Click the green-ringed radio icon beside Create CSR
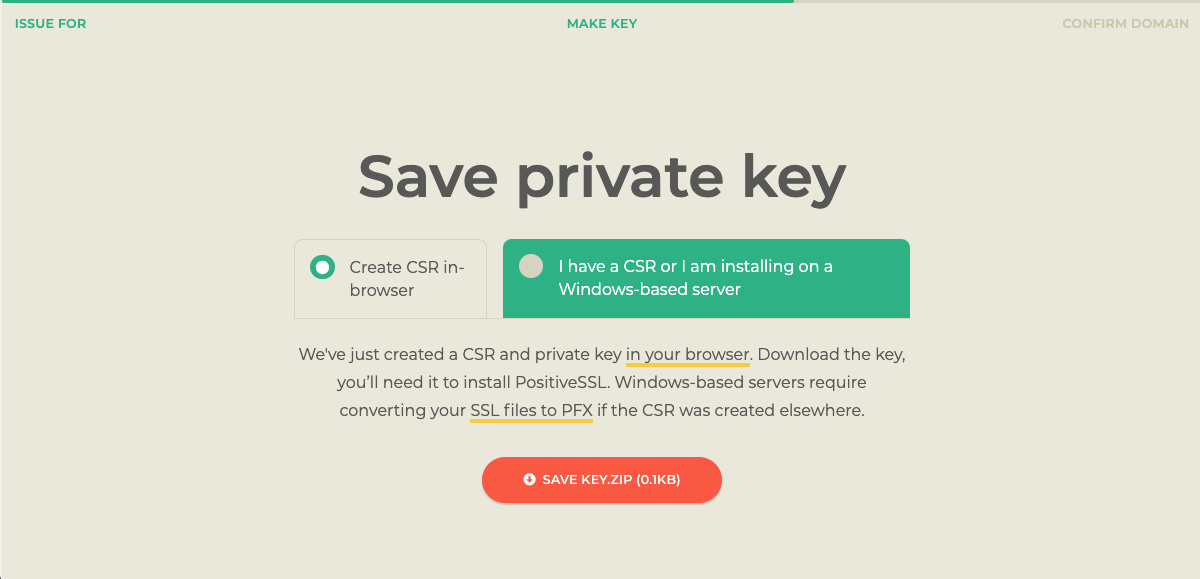The height and width of the screenshot is (579, 1200). tap(321, 266)
